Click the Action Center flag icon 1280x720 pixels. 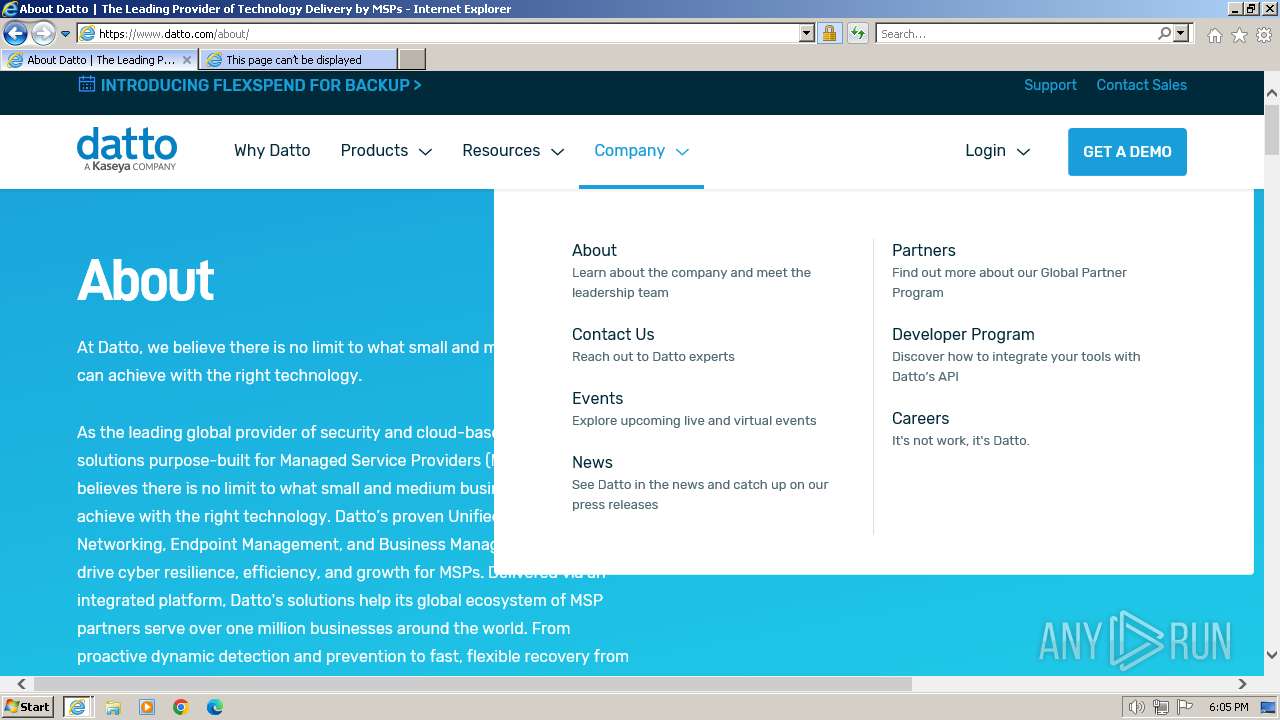(x=1184, y=707)
